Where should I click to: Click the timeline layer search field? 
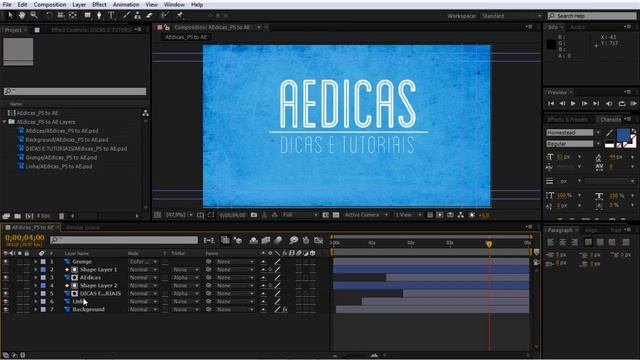[124, 240]
